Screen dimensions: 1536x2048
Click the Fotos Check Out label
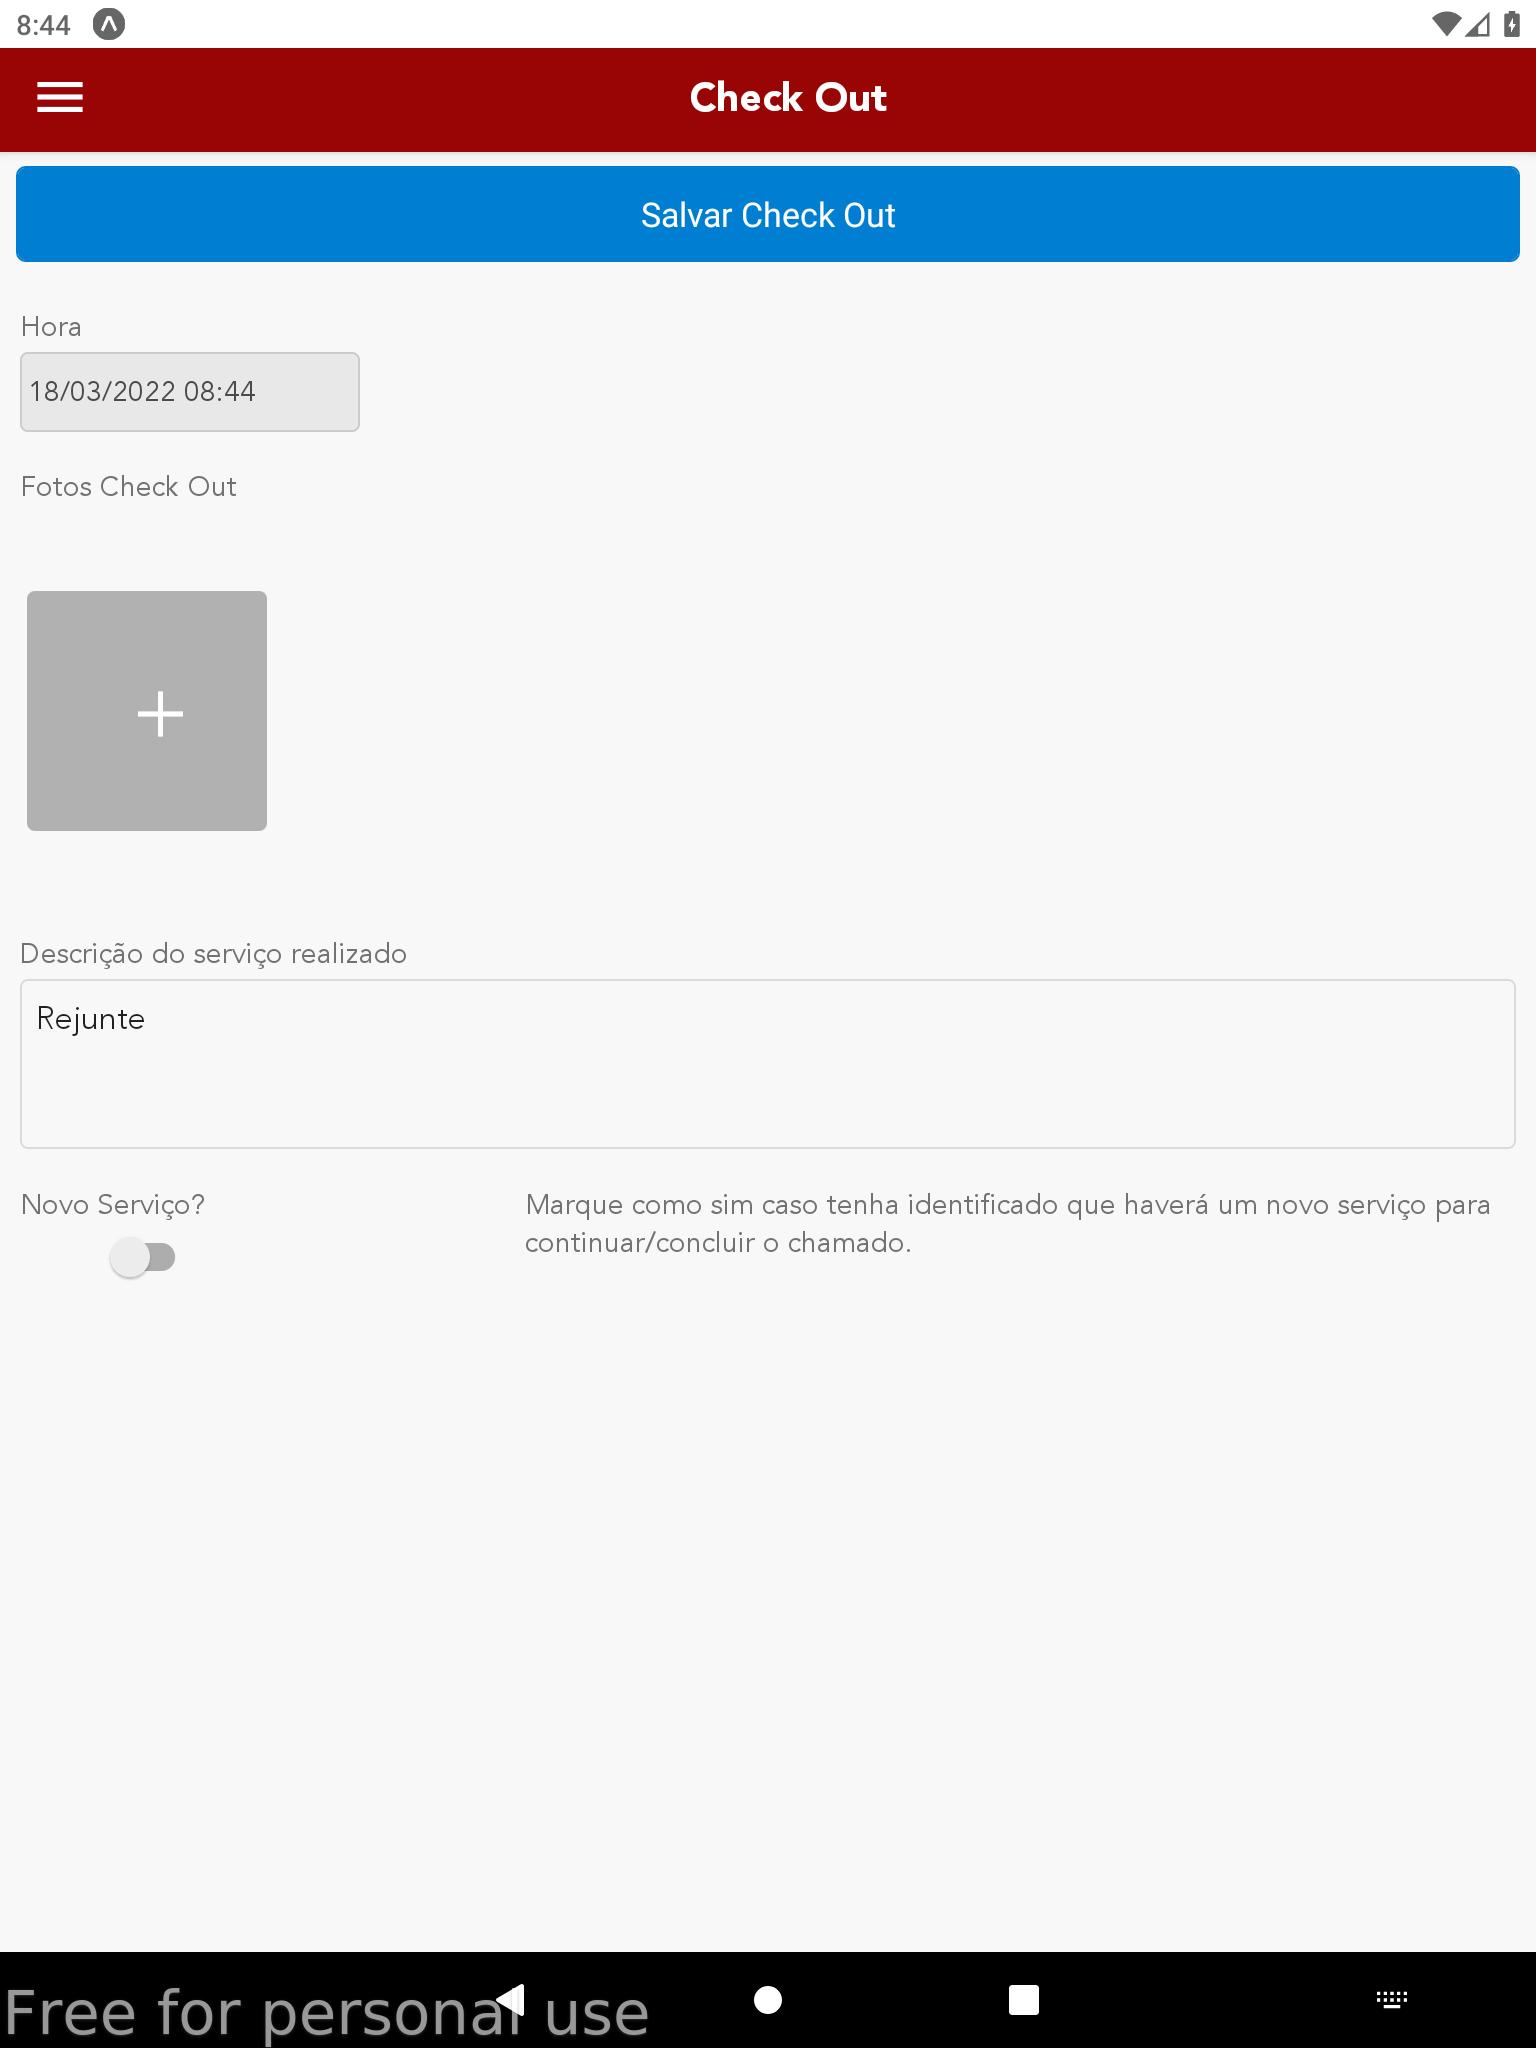[x=129, y=487]
